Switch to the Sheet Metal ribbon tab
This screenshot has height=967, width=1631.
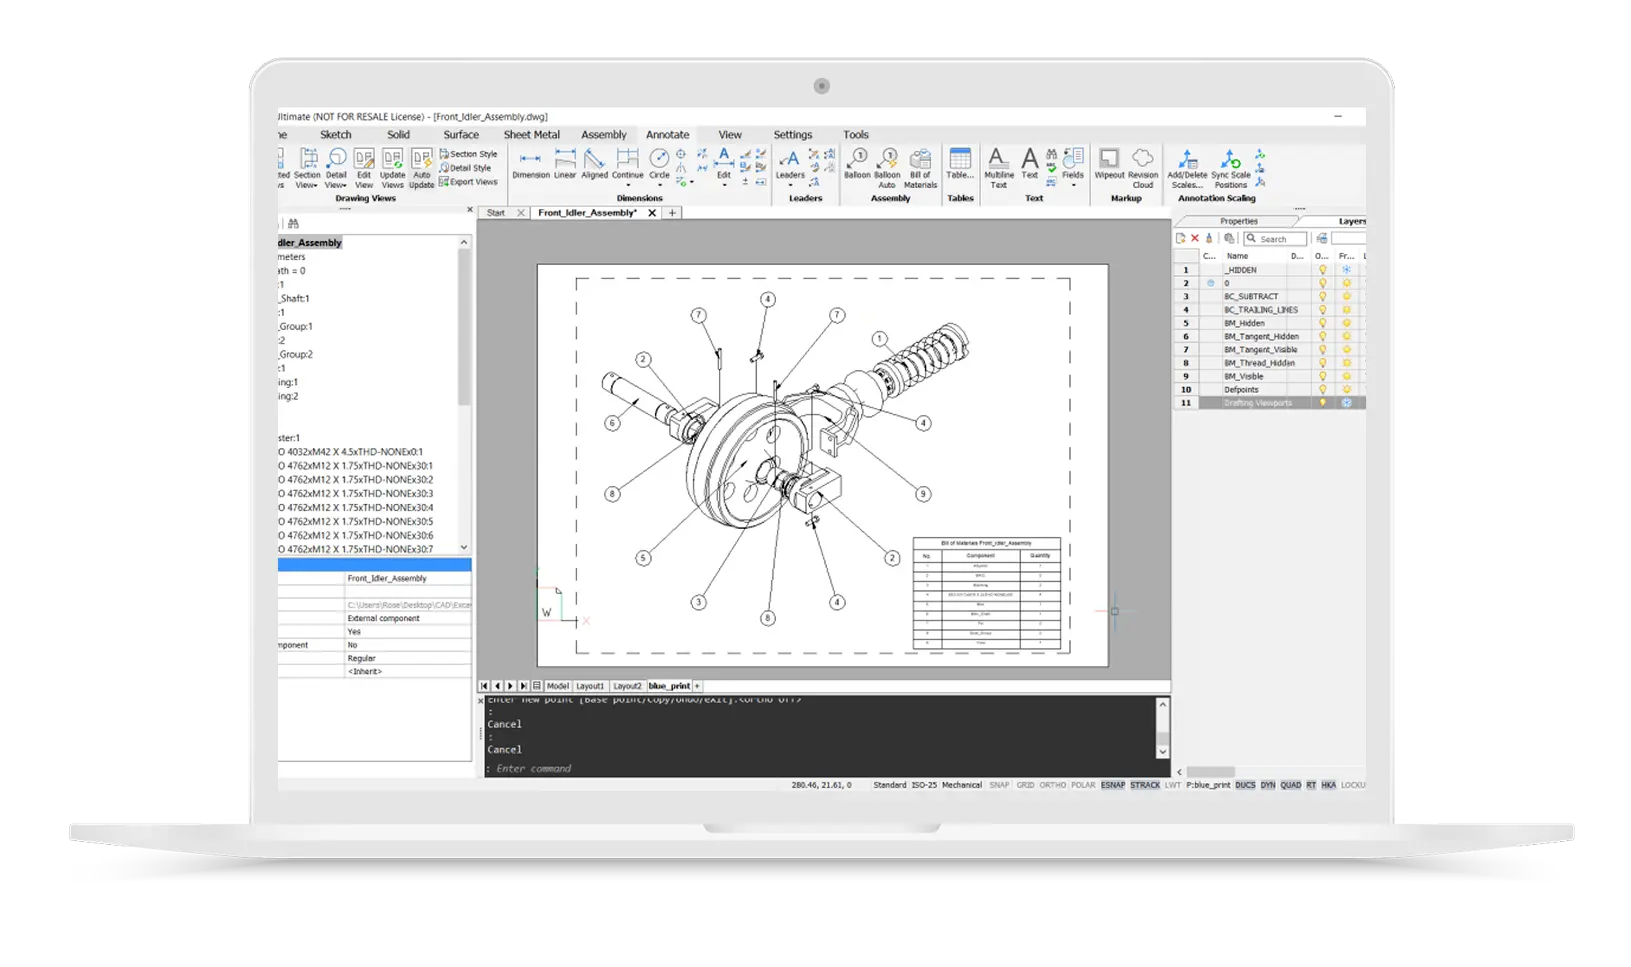point(532,134)
